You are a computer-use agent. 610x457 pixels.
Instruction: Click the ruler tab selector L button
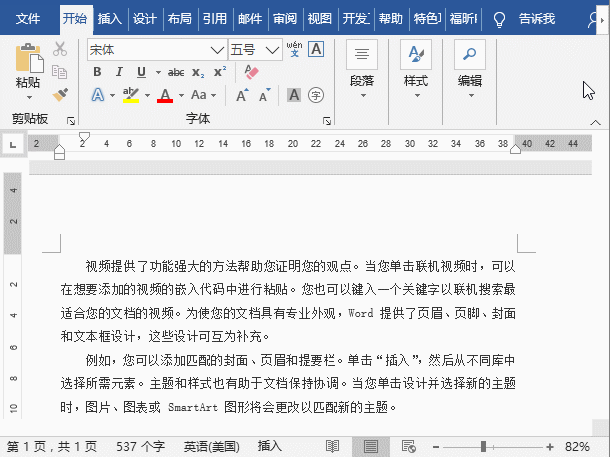[13, 145]
